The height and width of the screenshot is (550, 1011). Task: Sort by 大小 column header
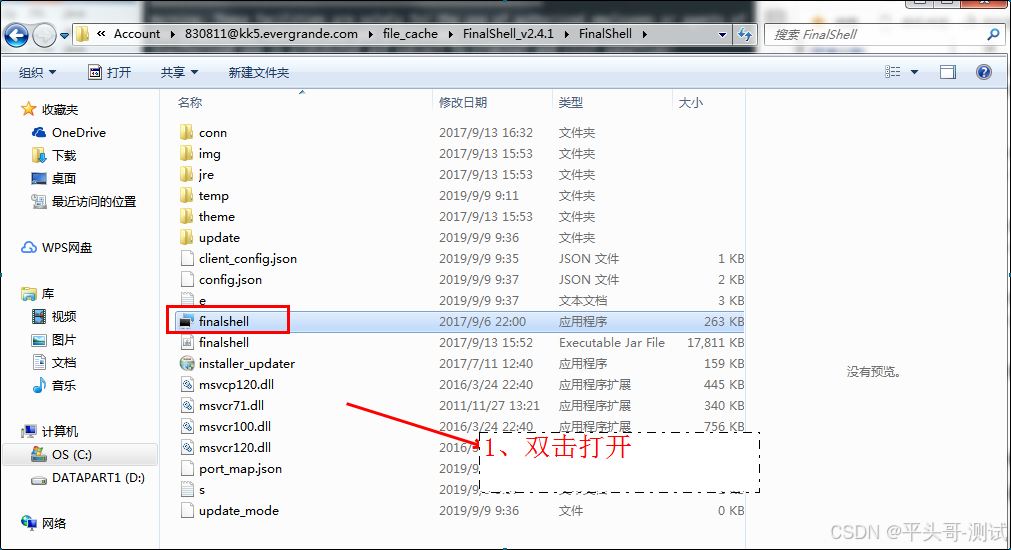pos(691,103)
